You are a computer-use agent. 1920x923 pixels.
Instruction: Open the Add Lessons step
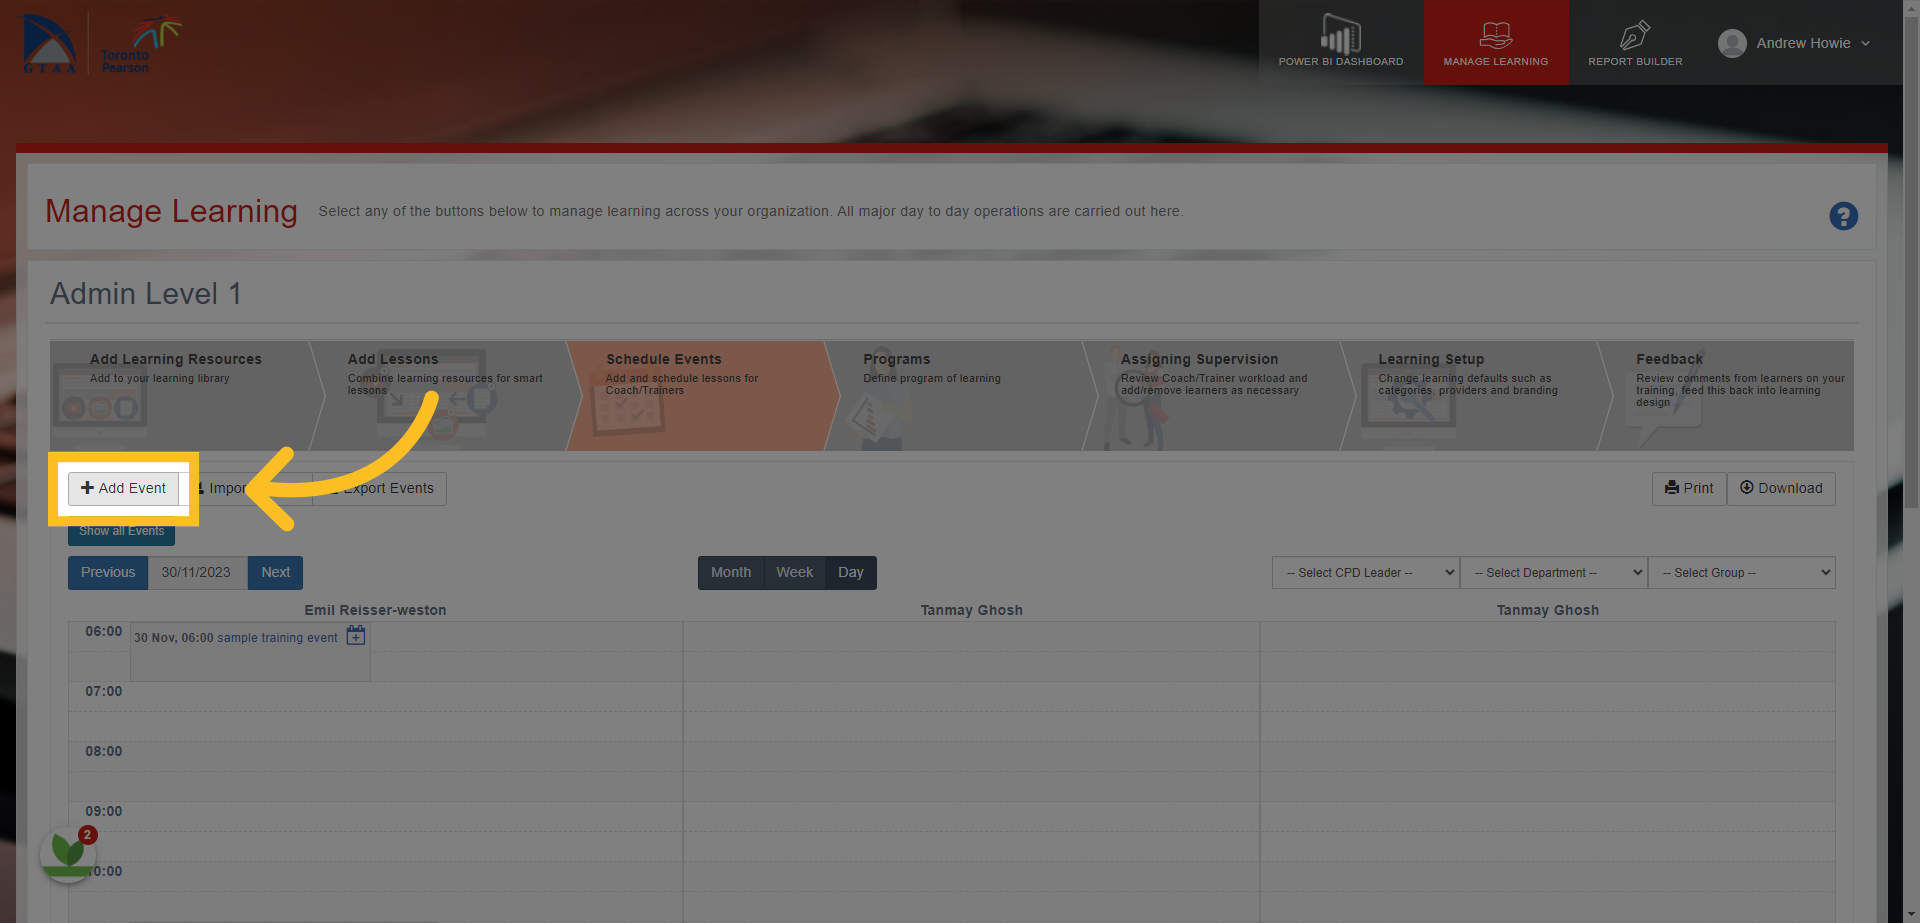pyautogui.click(x=446, y=395)
